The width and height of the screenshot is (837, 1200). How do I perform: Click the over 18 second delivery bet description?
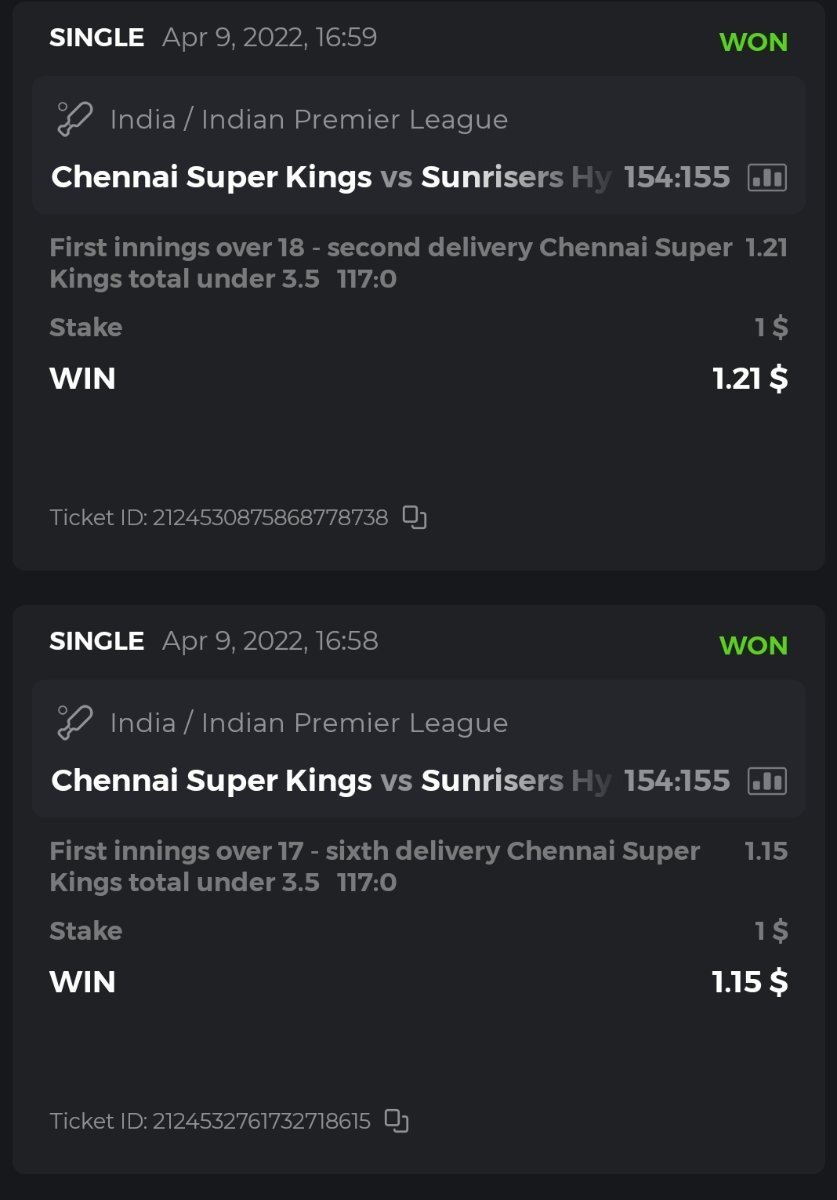(390, 263)
